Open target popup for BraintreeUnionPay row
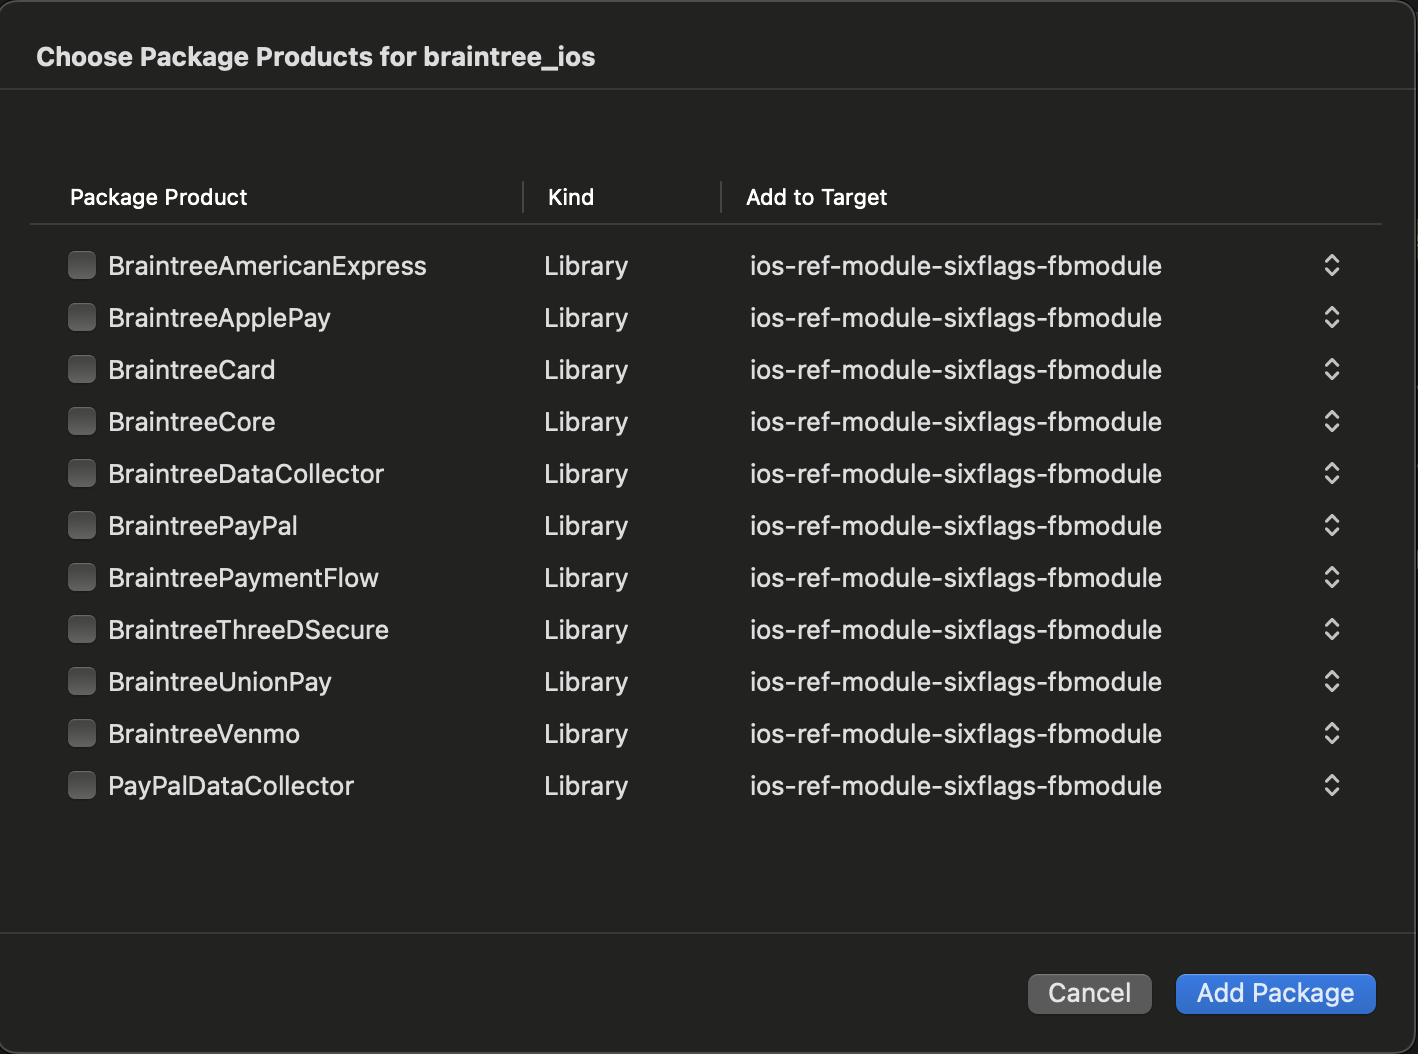The width and height of the screenshot is (1418, 1054). coord(1331,681)
